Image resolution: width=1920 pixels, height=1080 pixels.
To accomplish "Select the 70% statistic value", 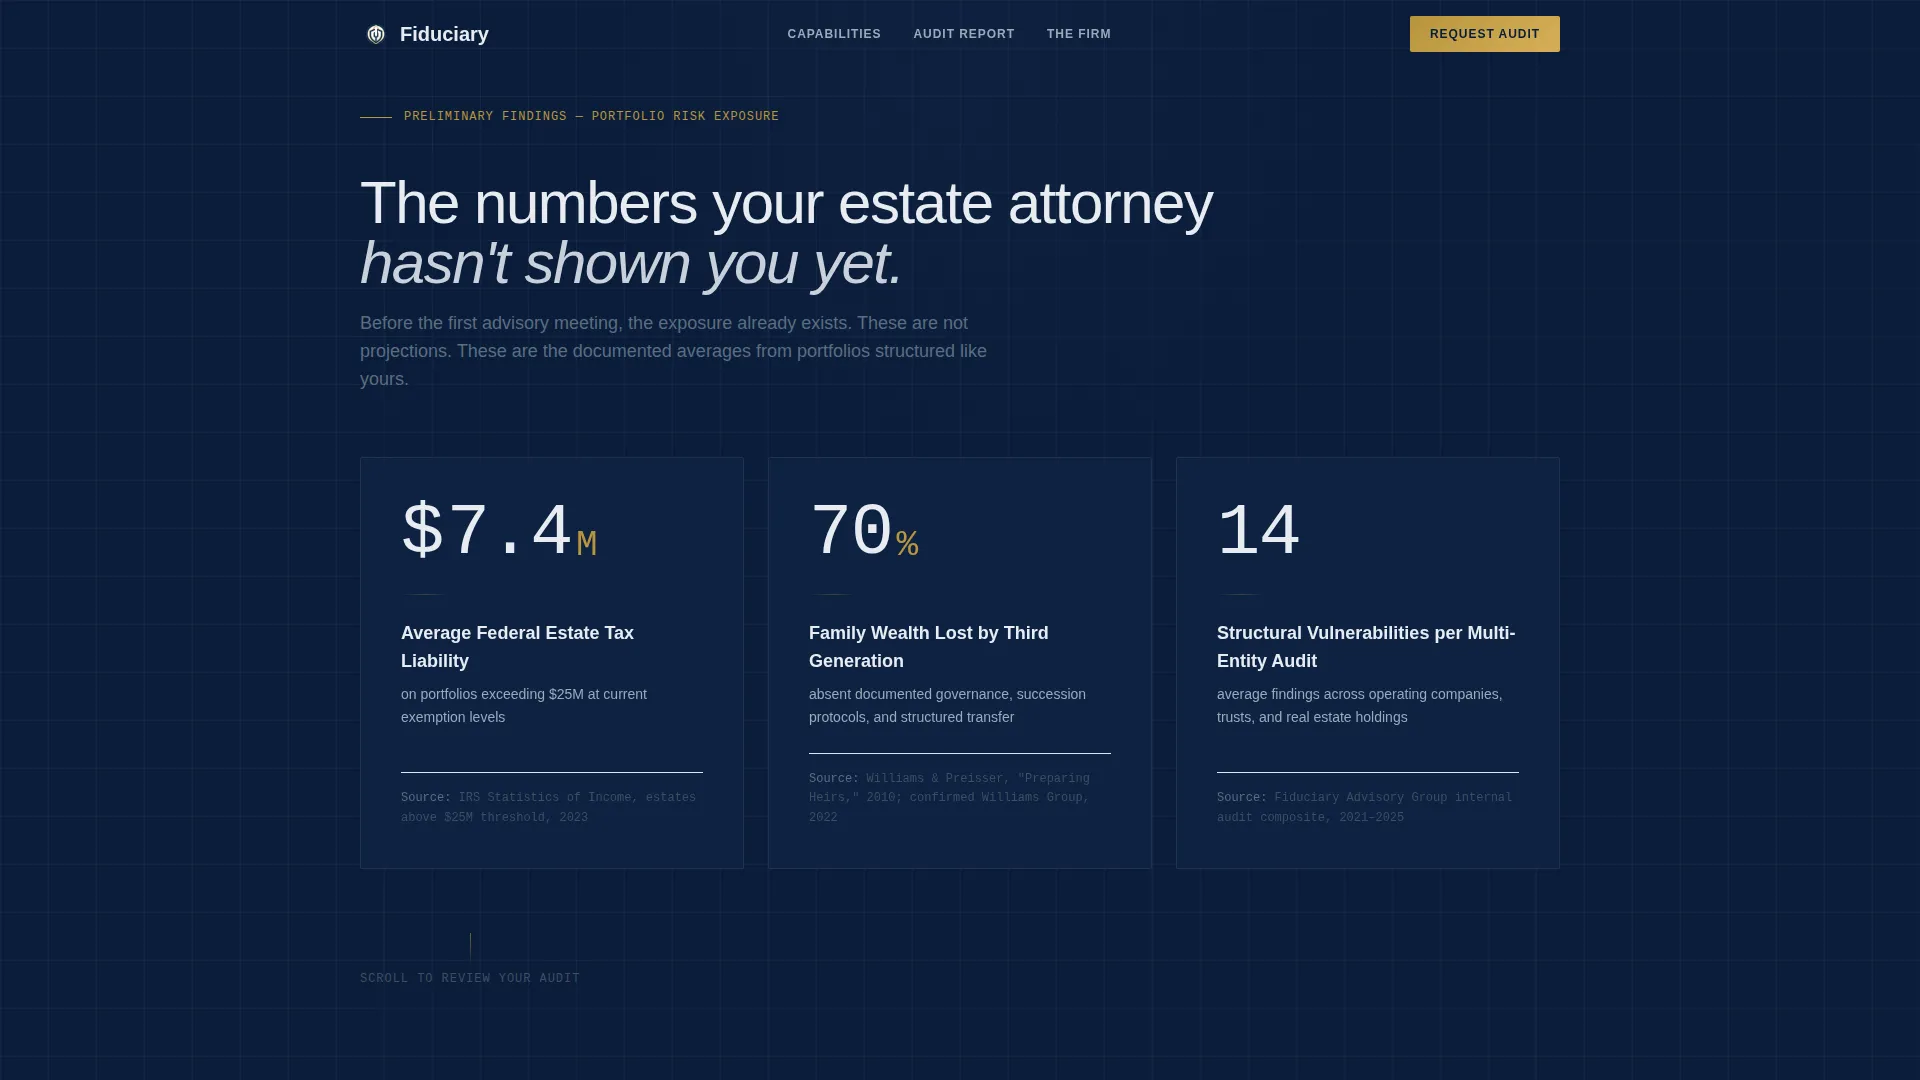I will pyautogui.click(x=864, y=531).
